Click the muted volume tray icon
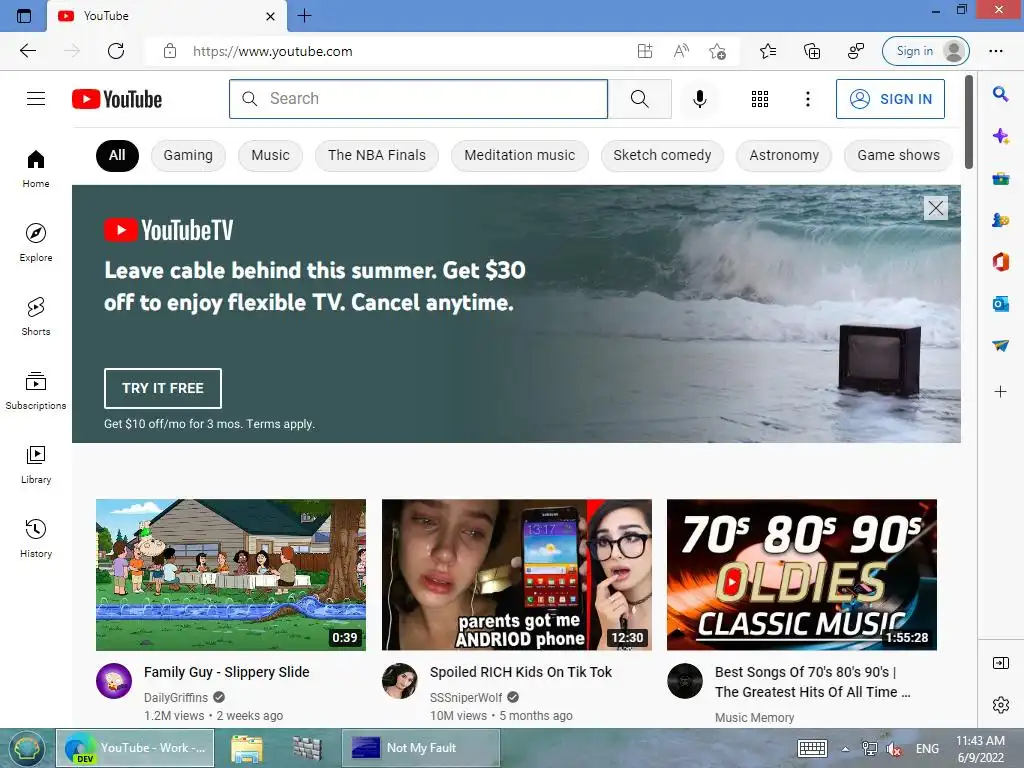The height and width of the screenshot is (768, 1024). click(x=893, y=749)
